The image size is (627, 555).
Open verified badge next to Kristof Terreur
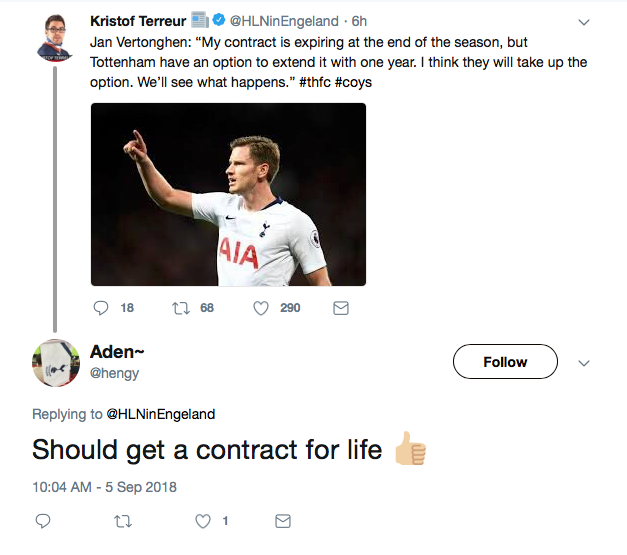coord(219,20)
